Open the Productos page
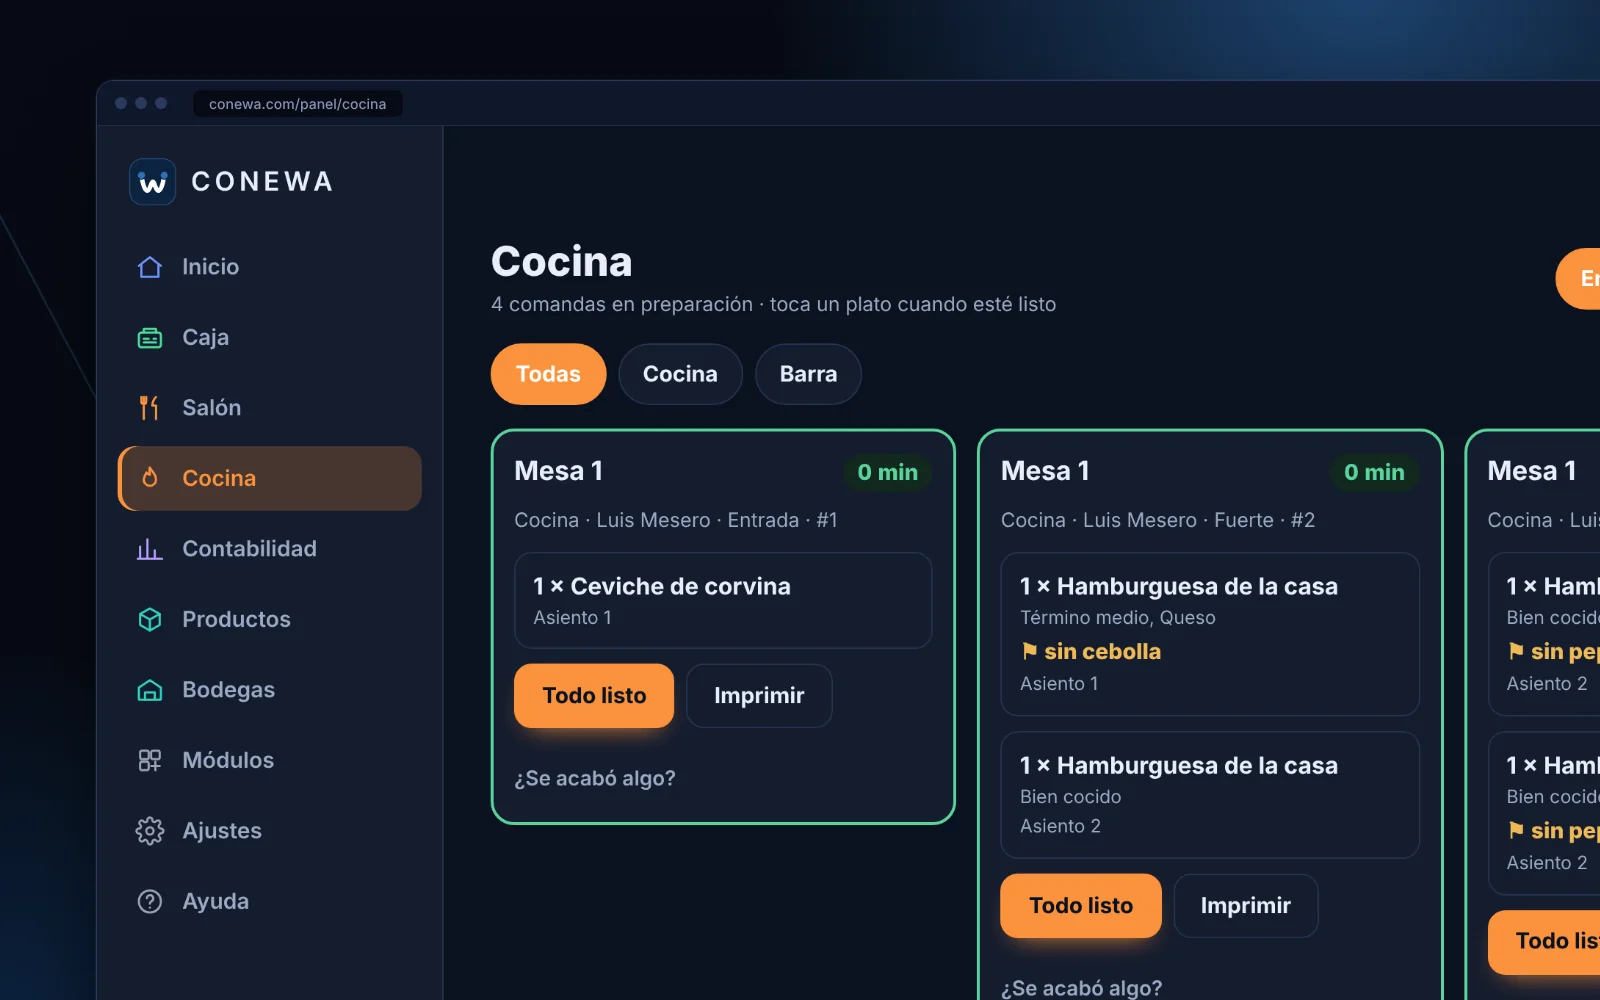The image size is (1600, 1000). pos(270,620)
